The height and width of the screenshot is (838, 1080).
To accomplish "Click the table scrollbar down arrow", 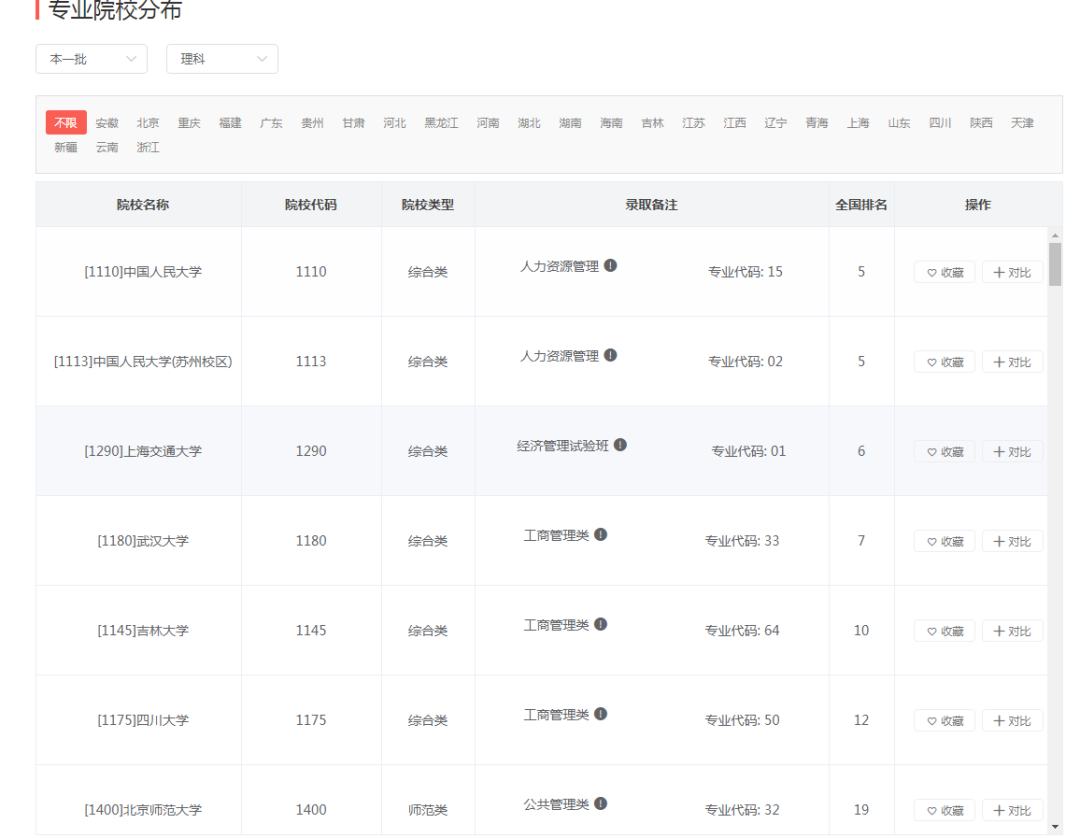I will pyautogui.click(x=1055, y=826).
